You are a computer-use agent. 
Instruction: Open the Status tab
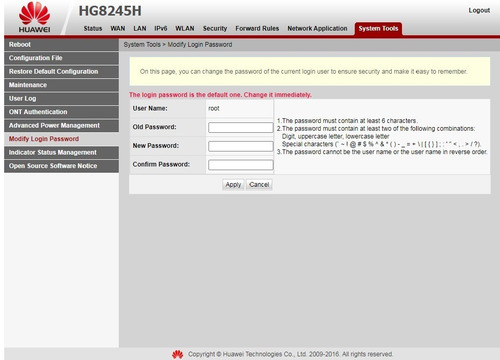pyautogui.click(x=93, y=28)
